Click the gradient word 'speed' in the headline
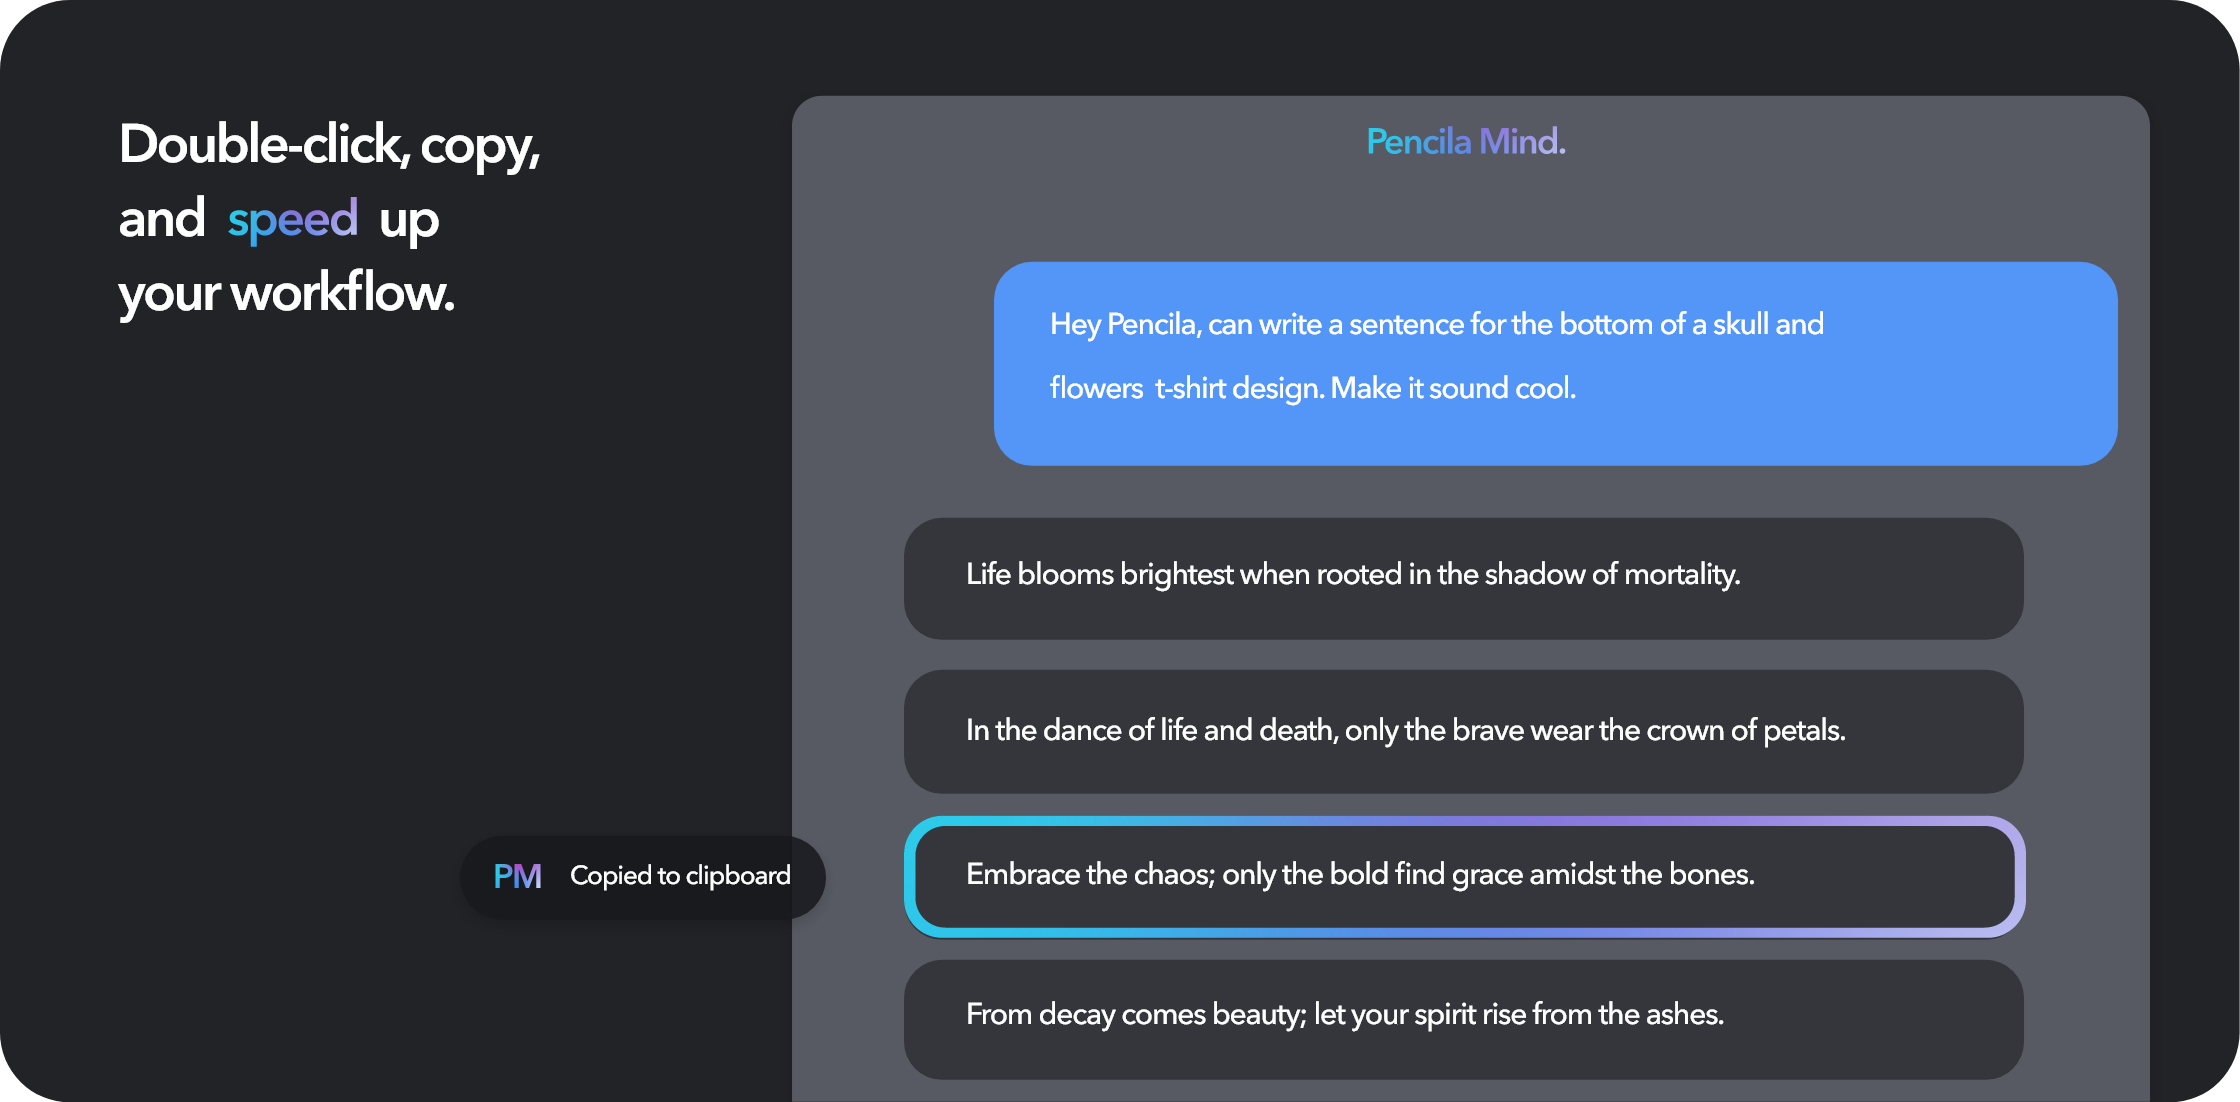 (x=293, y=220)
